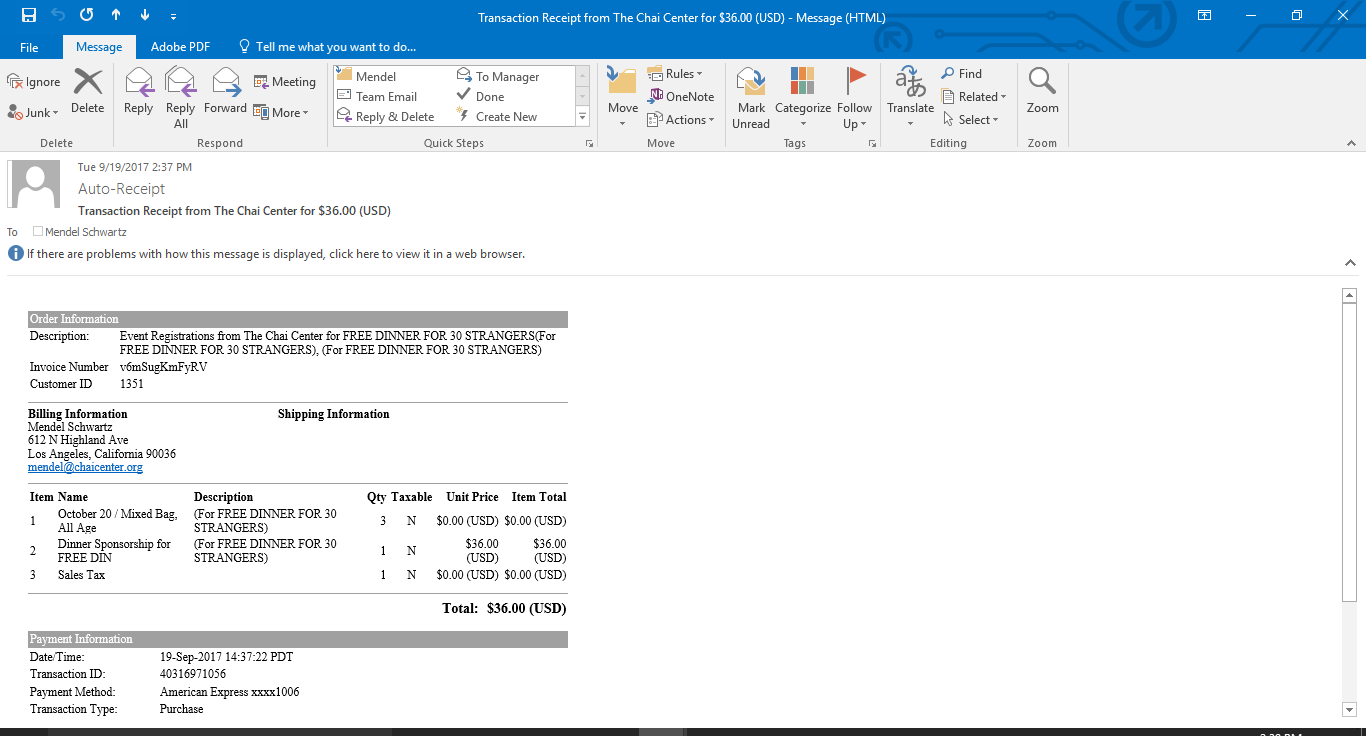Open the File tab
This screenshot has width=1366, height=736.
click(29, 47)
